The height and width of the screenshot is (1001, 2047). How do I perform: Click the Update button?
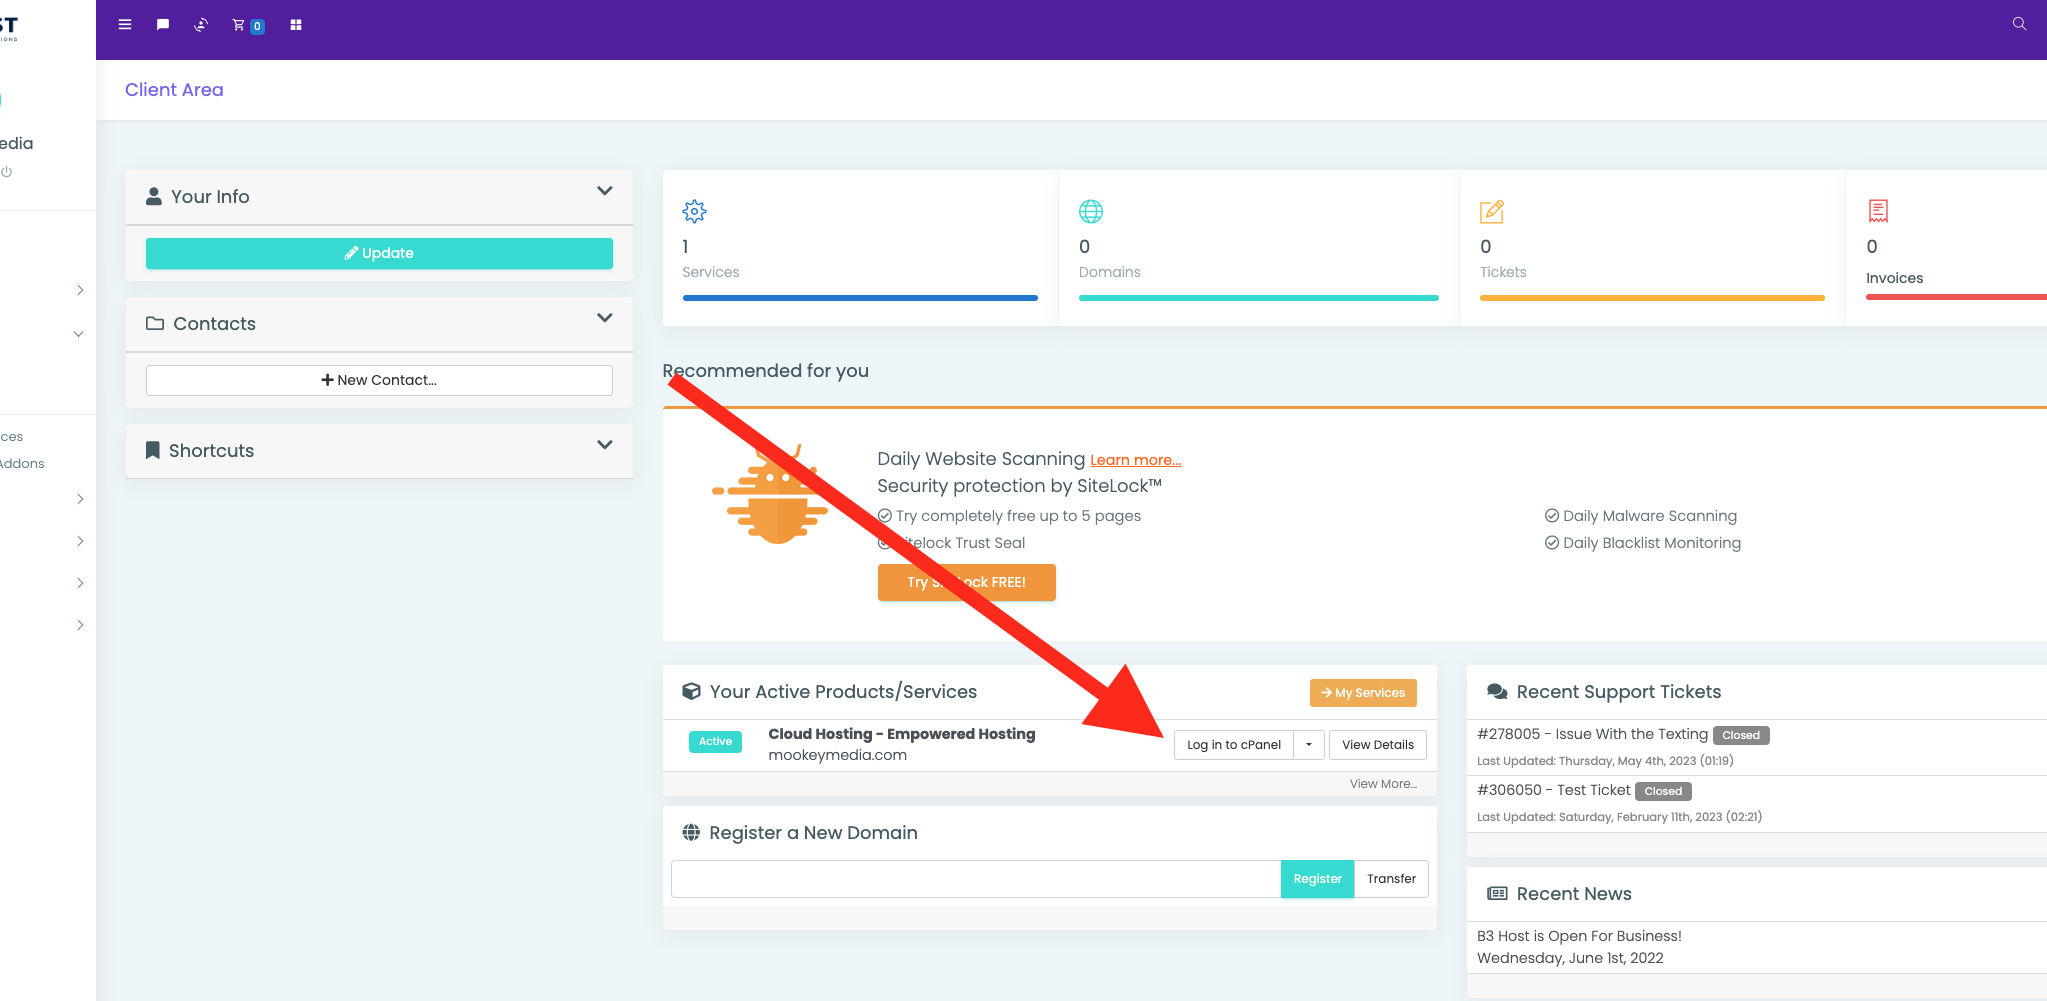pyautogui.click(x=379, y=253)
